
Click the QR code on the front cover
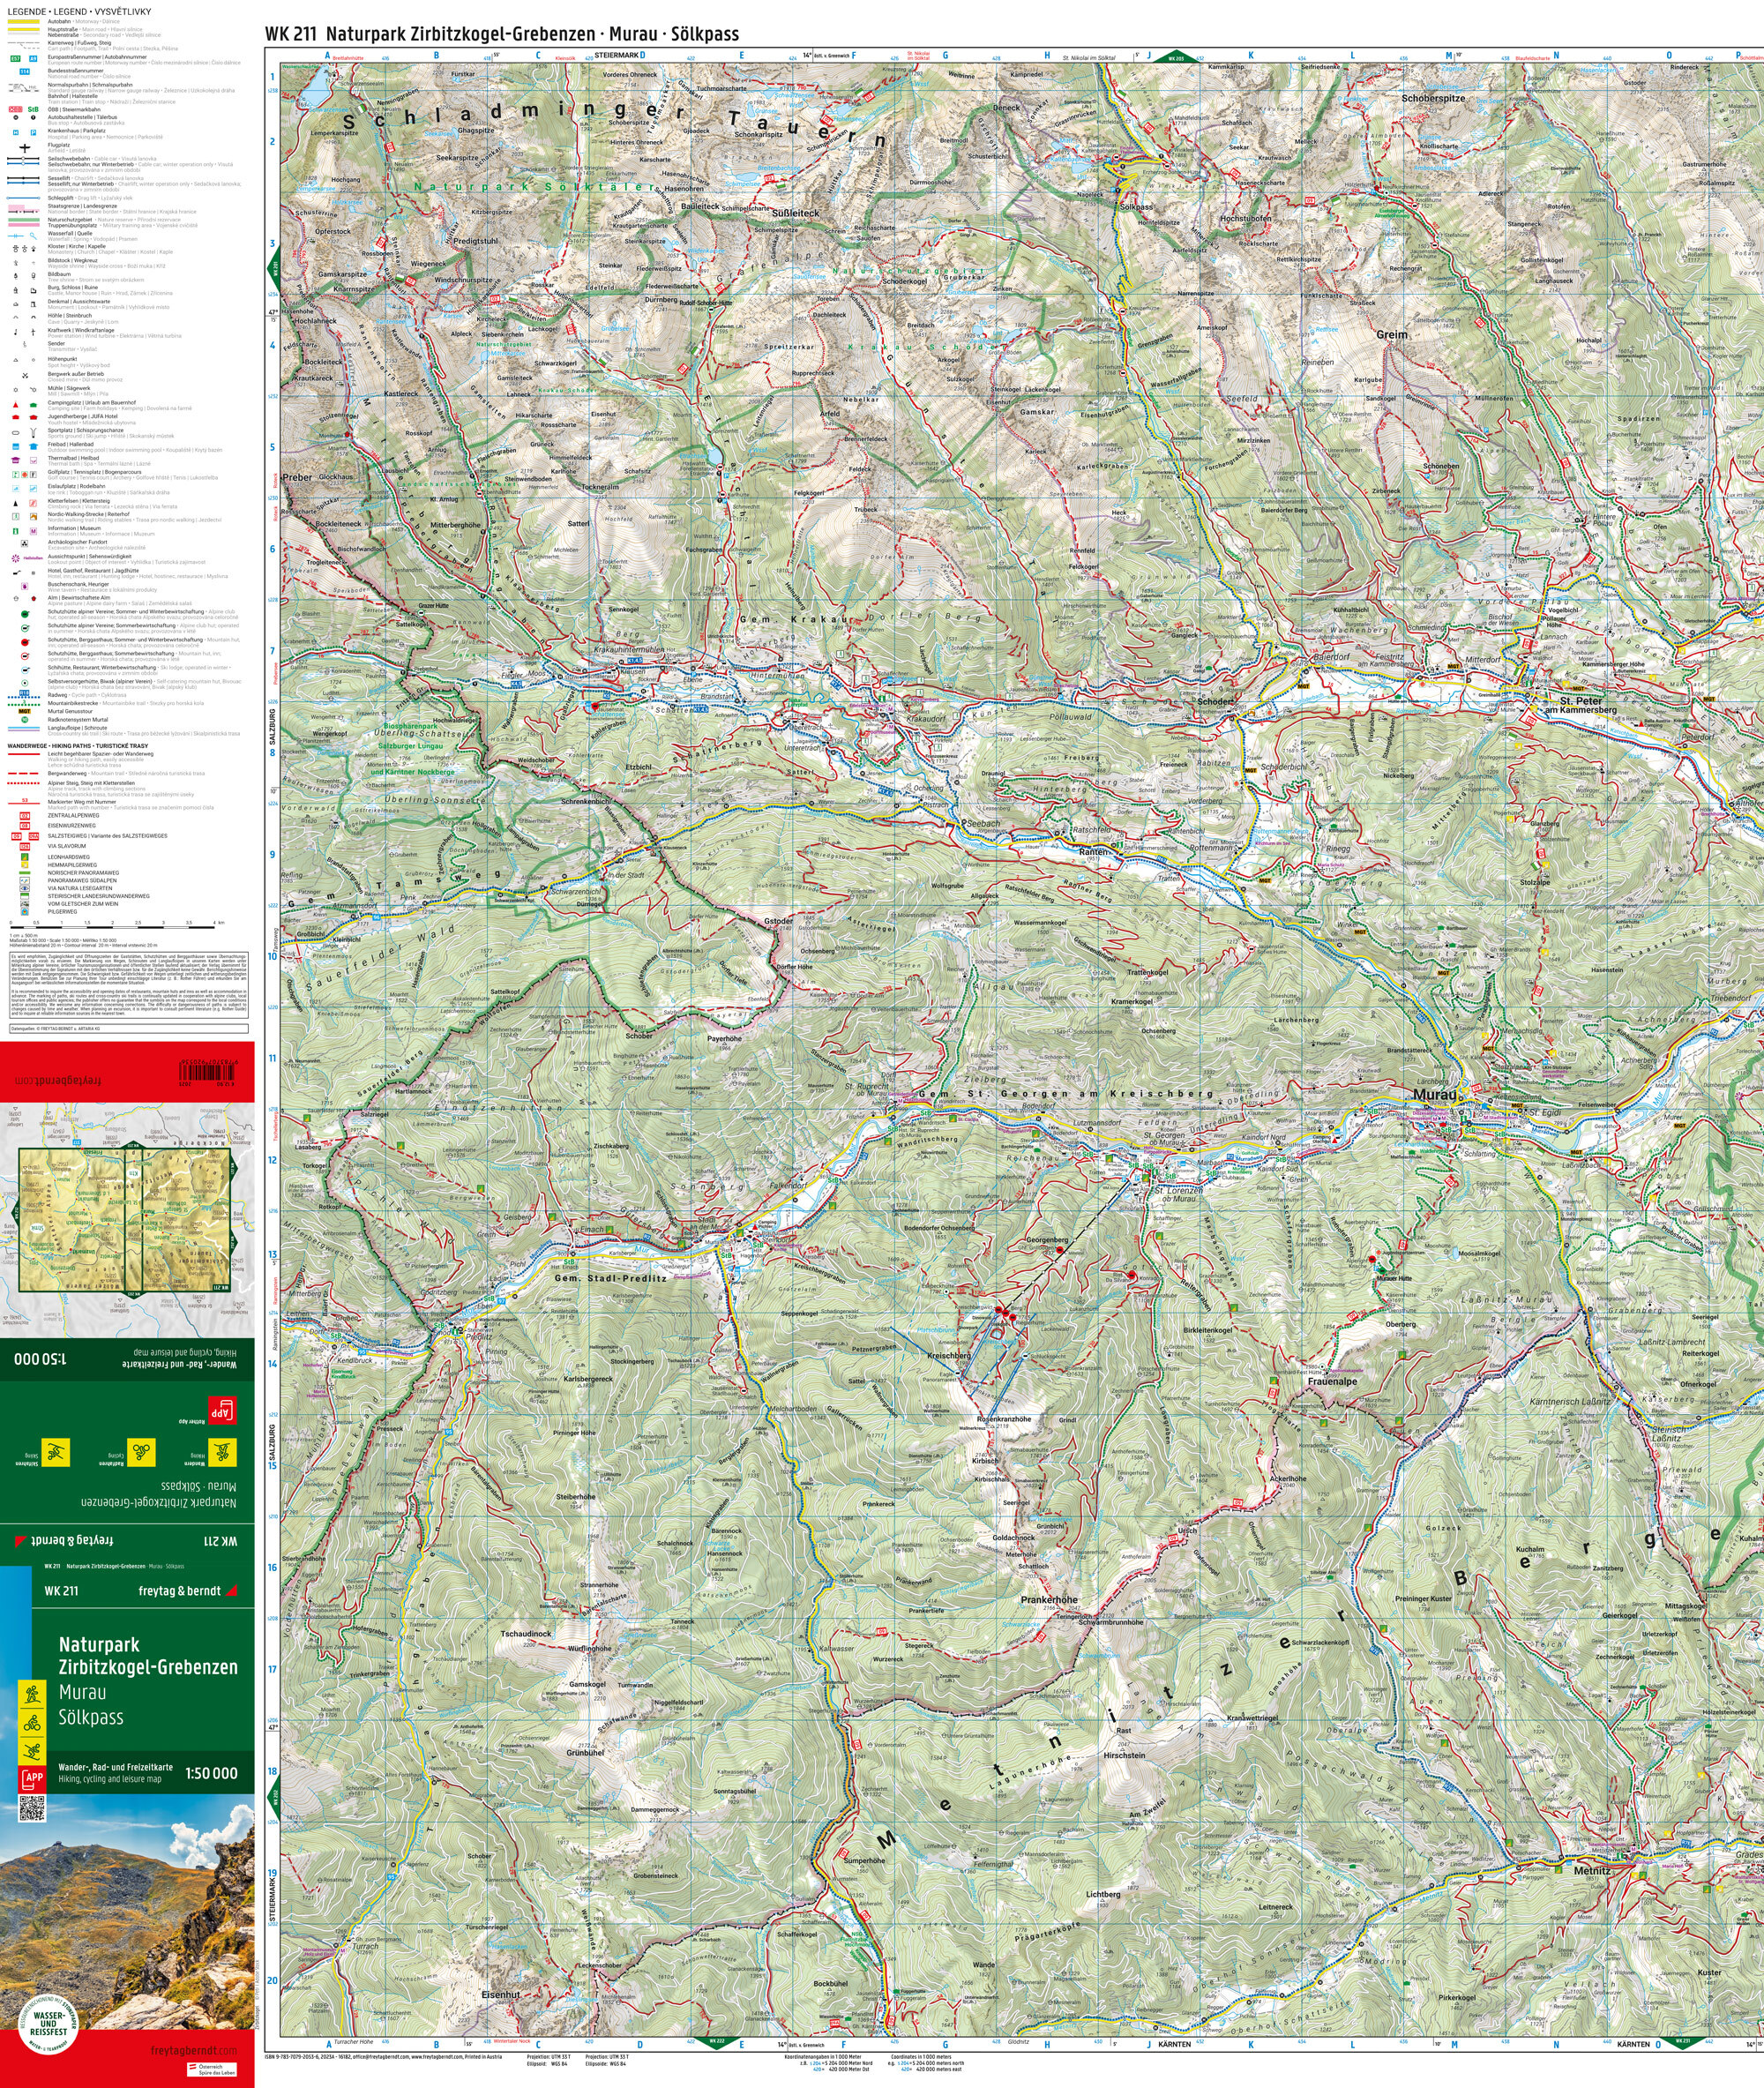coord(33,1809)
